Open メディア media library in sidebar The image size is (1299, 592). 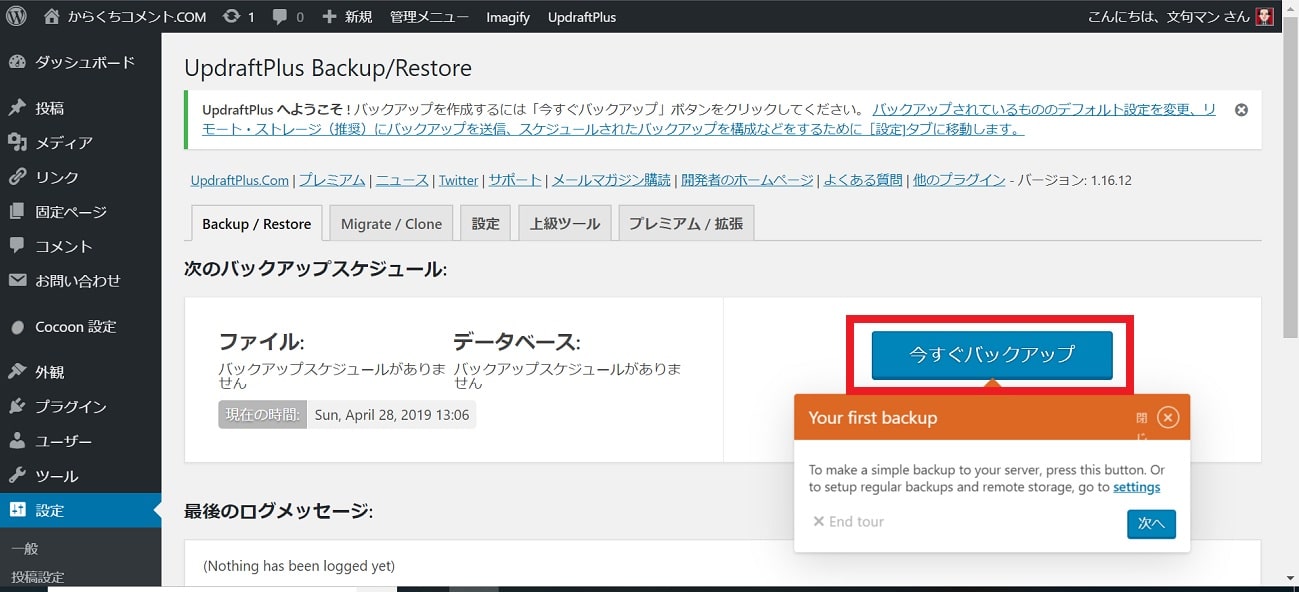pyautogui.click(x=64, y=143)
